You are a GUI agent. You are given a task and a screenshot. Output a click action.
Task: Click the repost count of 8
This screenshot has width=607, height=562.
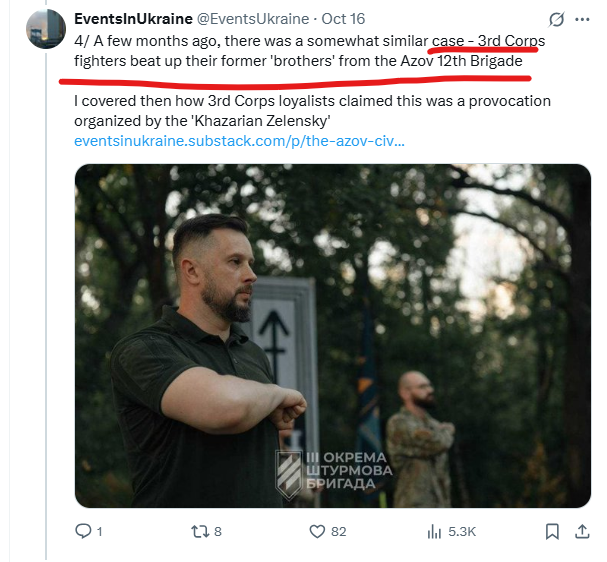tap(218, 532)
